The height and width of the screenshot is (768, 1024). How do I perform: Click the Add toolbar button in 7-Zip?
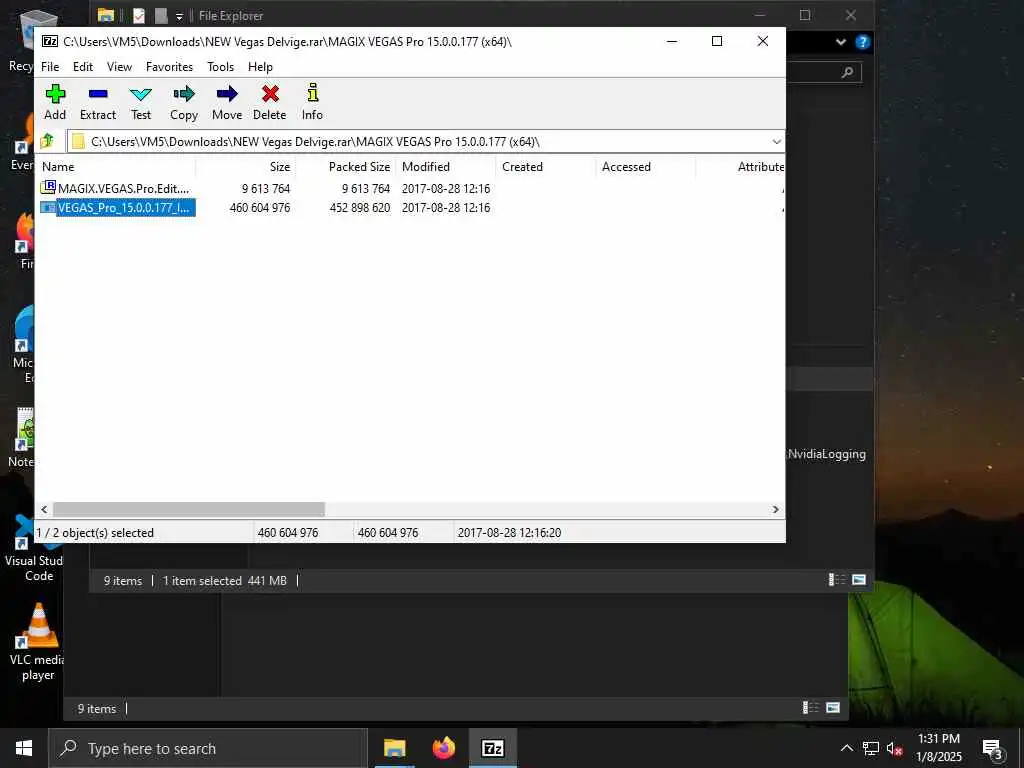point(55,103)
